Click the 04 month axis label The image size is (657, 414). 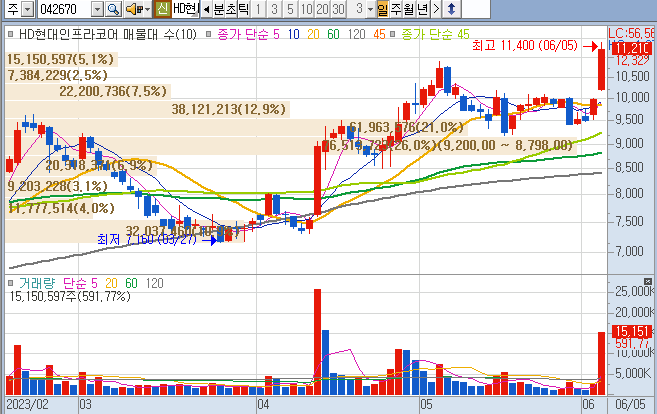point(263,405)
